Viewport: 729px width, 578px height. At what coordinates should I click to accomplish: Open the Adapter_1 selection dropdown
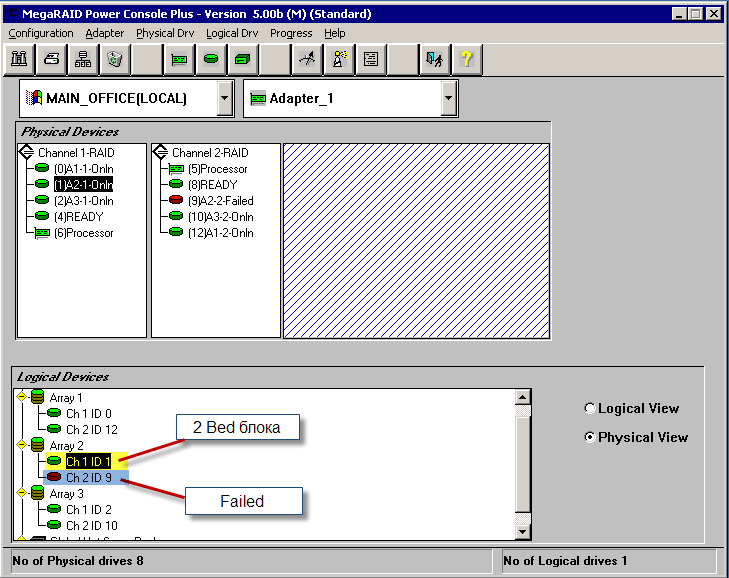pos(449,98)
